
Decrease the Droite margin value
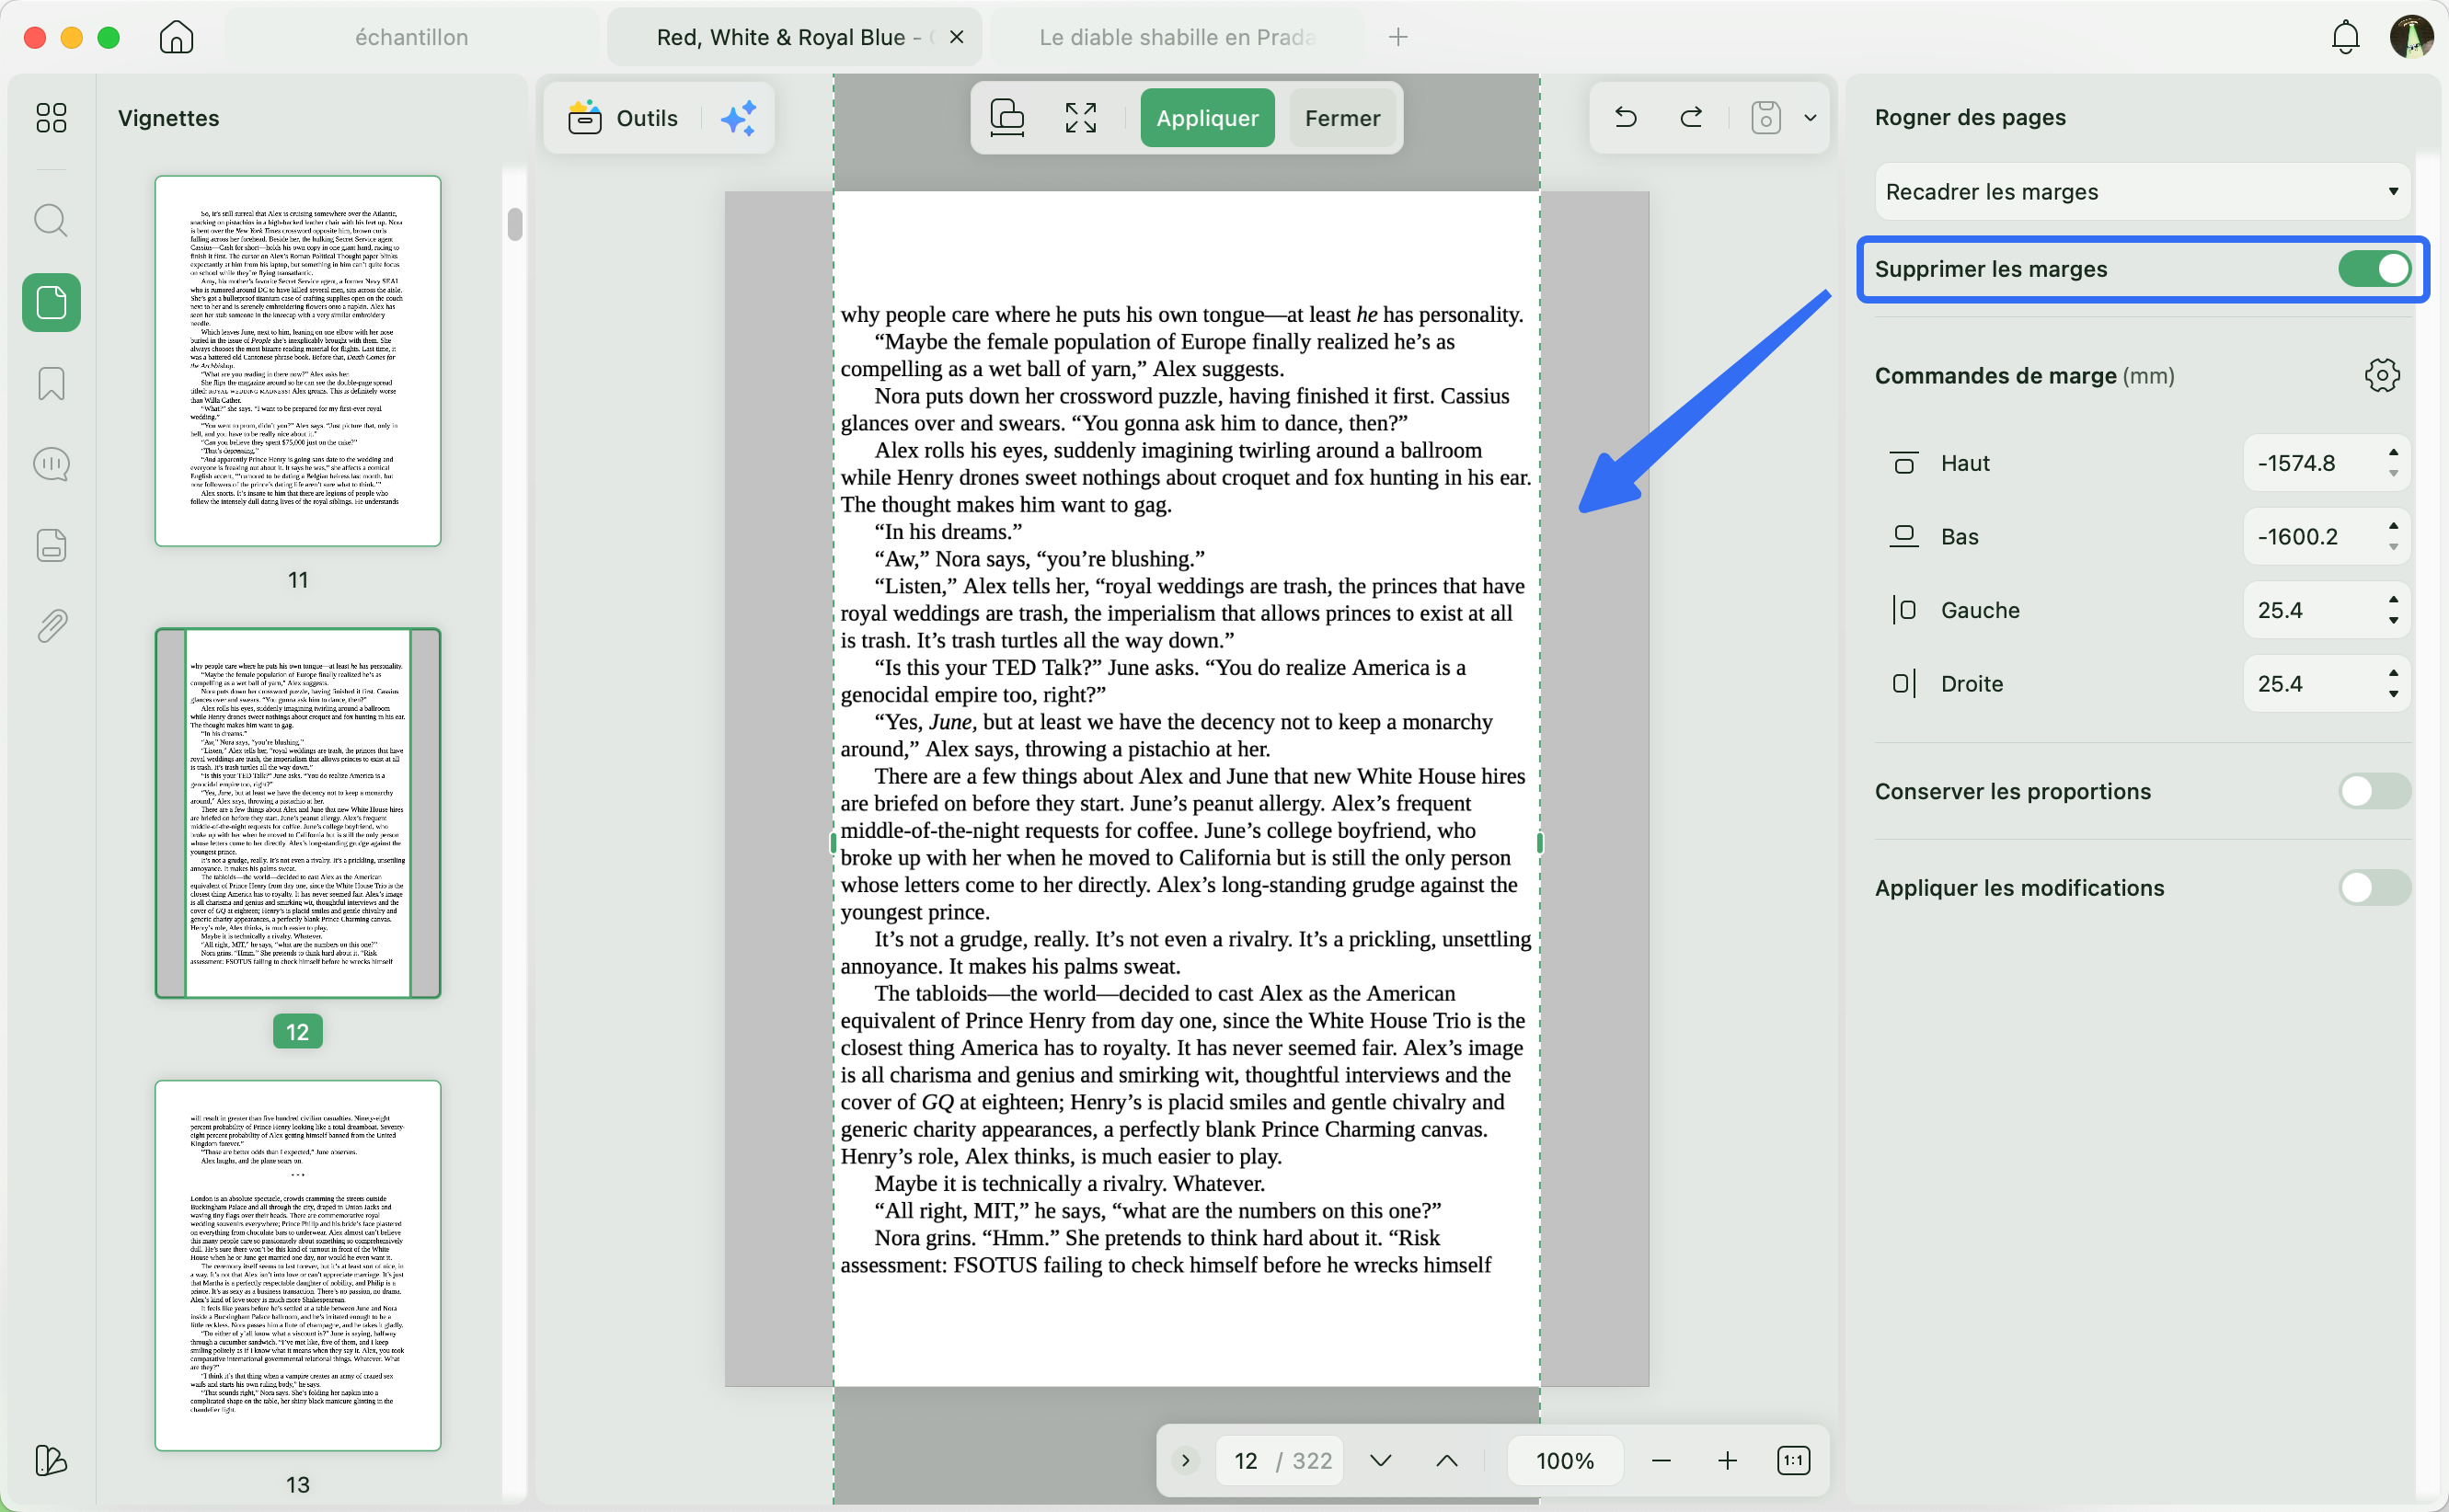(x=2393, y=695)
